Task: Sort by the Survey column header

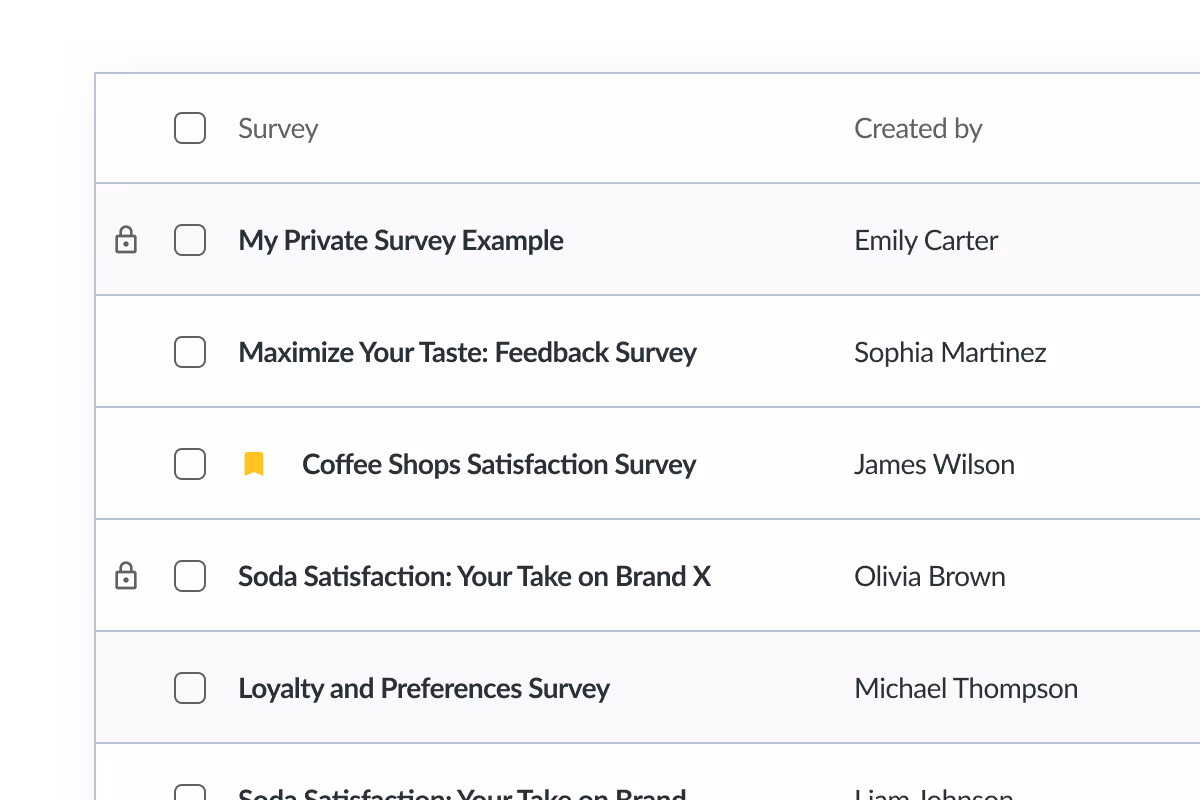Action: tap(278, 129)
